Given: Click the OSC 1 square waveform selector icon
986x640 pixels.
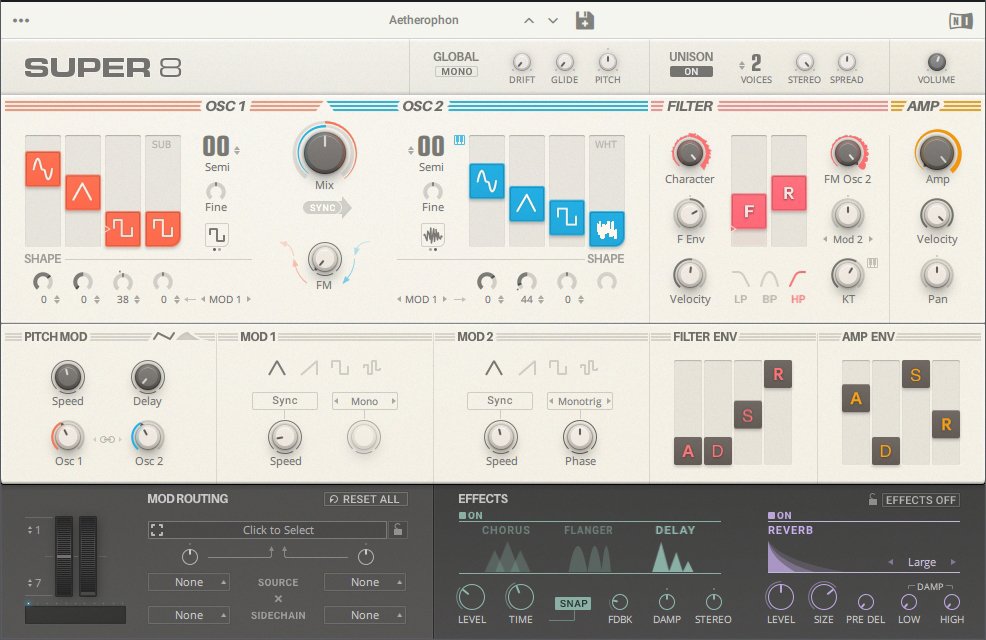Looking at the screenshot, I should 216,235.
